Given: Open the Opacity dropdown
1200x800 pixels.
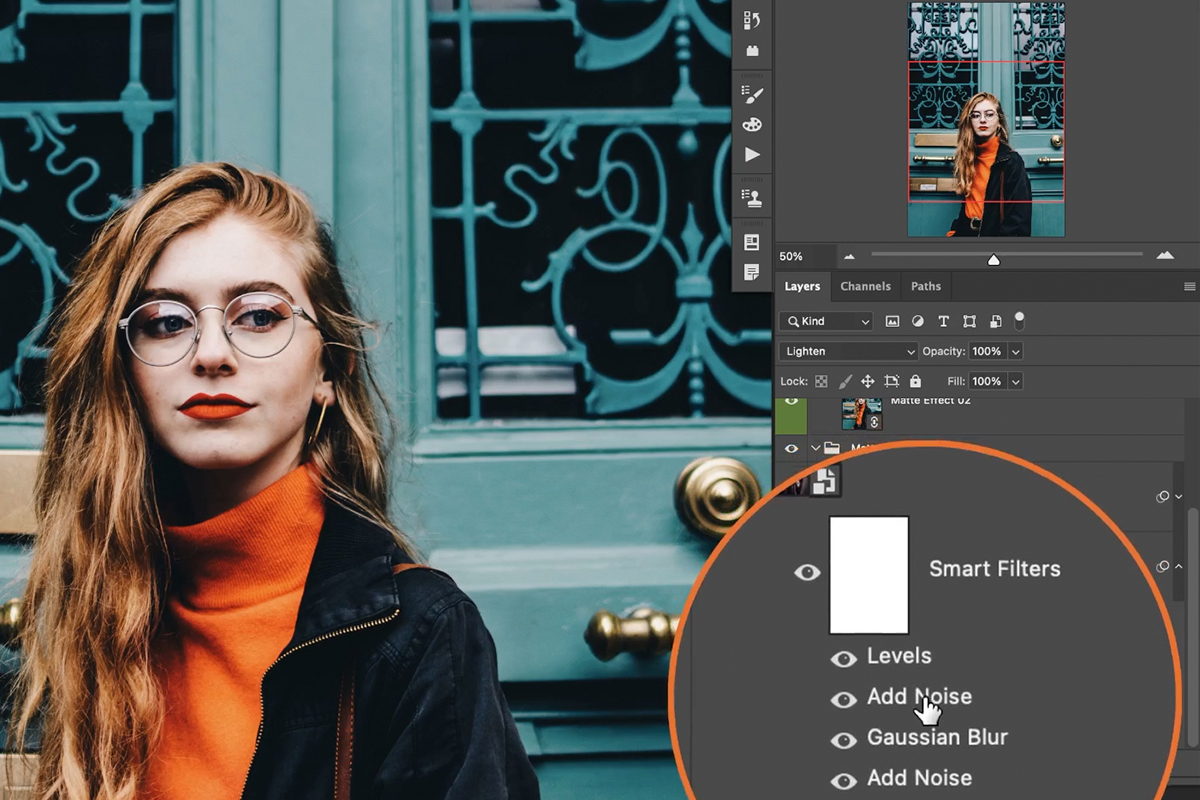Looking at the screenshot, I should point(1014,351).
